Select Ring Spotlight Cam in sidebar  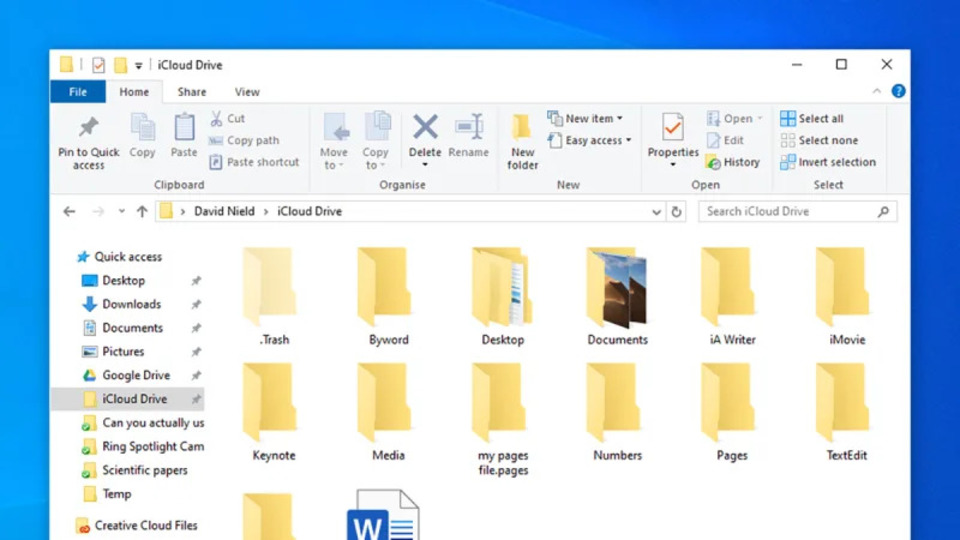[143, 446]
